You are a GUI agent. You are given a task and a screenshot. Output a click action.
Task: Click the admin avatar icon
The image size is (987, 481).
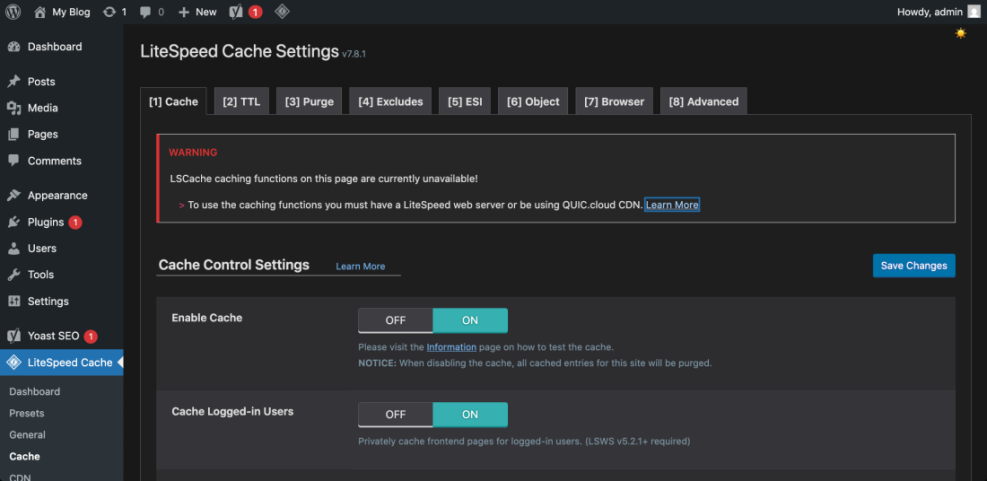(x=974, y=12)
